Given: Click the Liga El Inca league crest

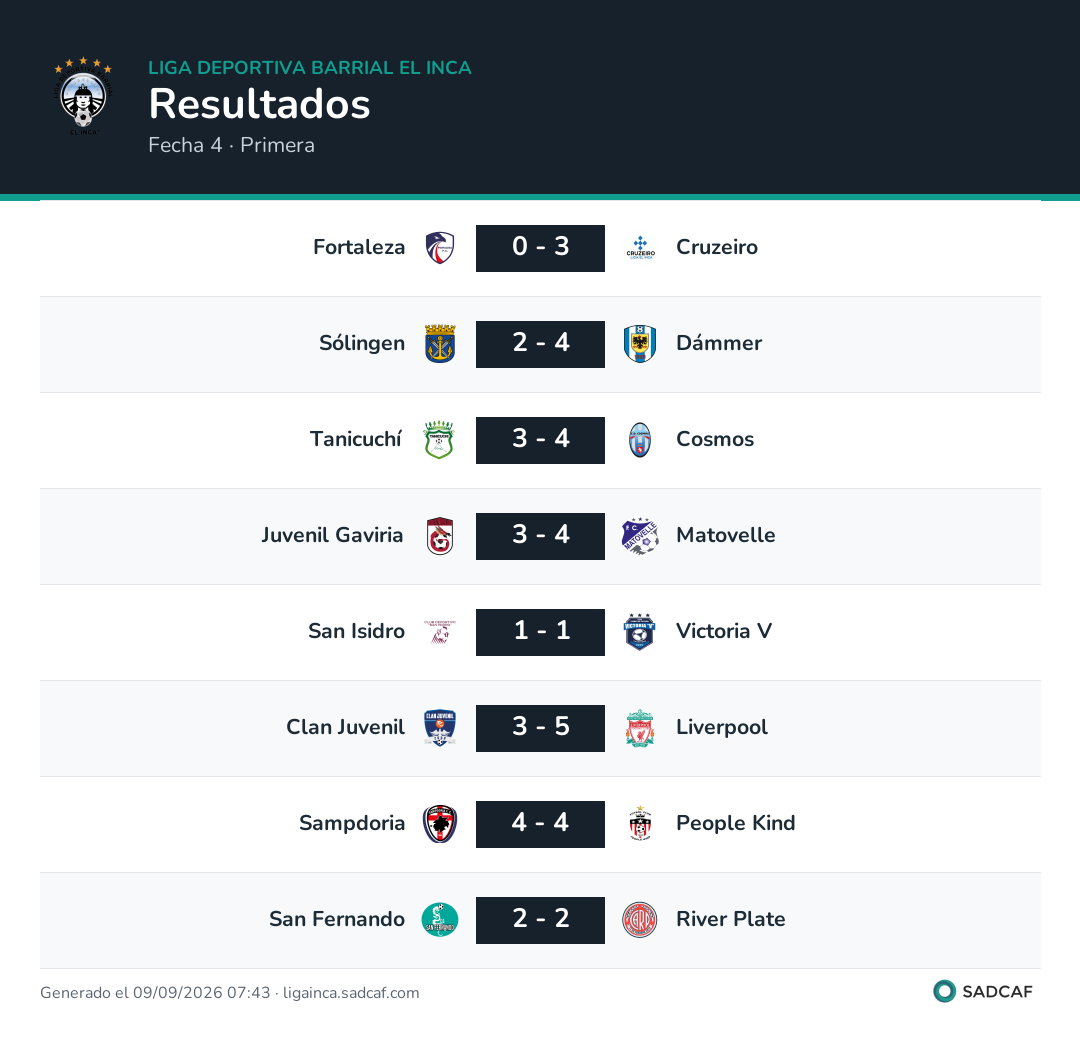Looking at the screenshot, I should [x=83, y=96].
